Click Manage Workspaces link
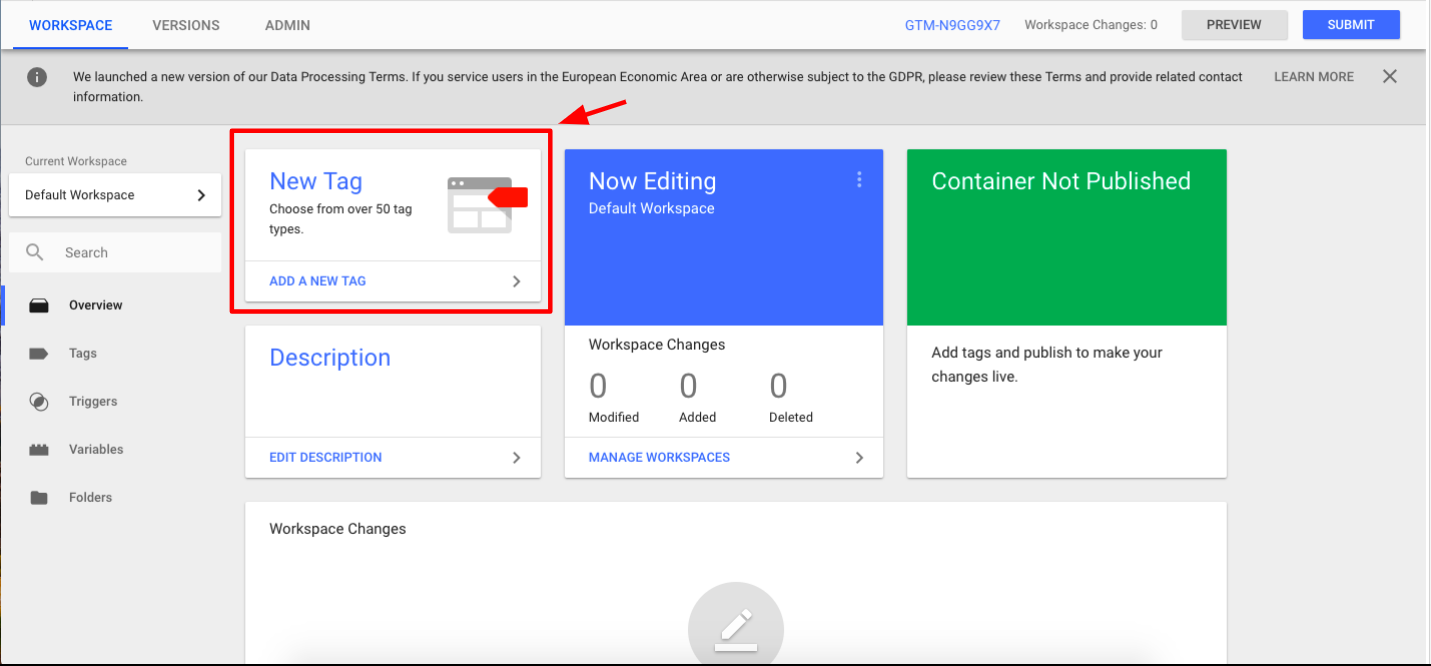This screenshot has width=1431, height=666. pyautogui.click(x=659, y=458)
